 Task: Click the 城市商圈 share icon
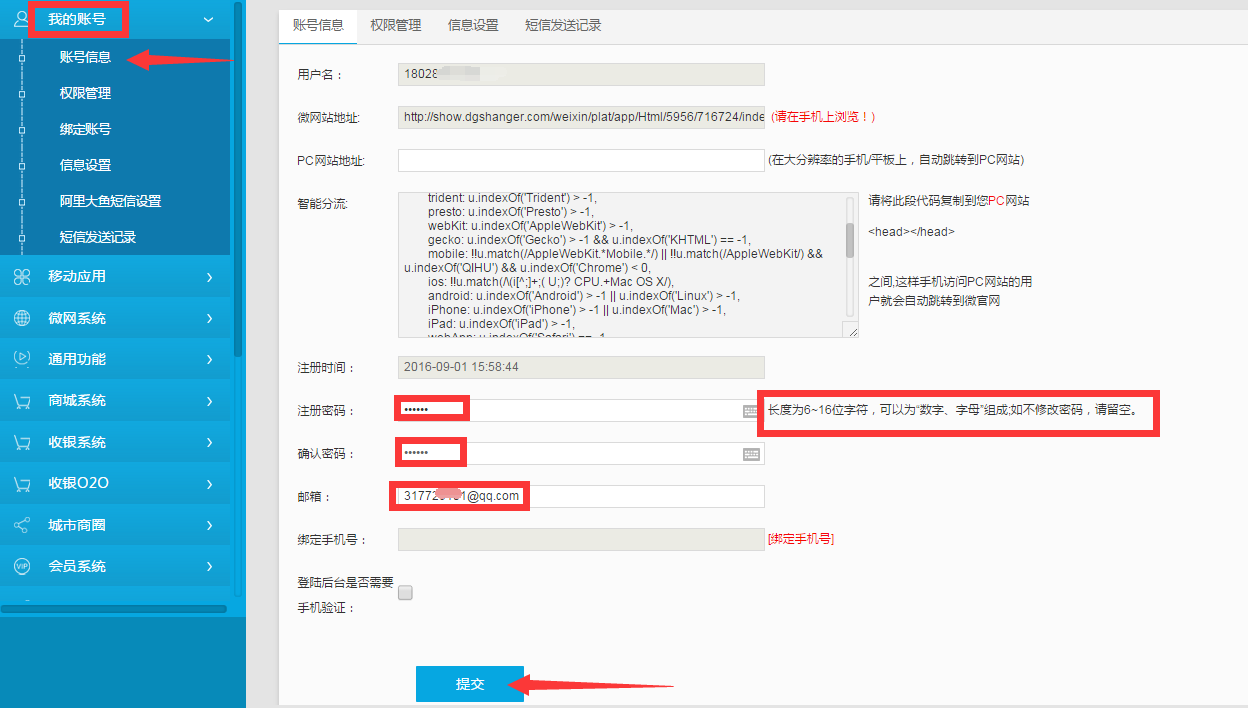click(x=21, y=525)
